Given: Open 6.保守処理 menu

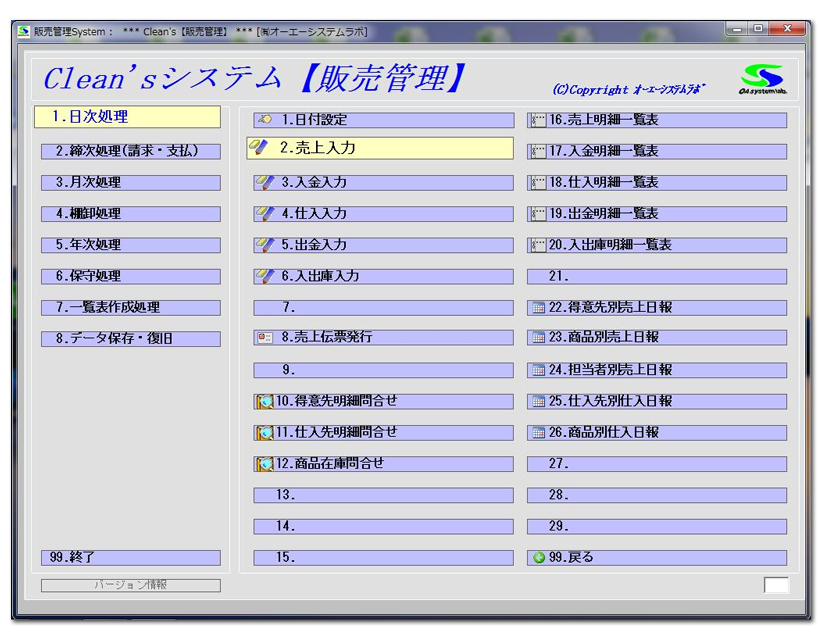Looking at the screenshot, I should coord(131,277).
